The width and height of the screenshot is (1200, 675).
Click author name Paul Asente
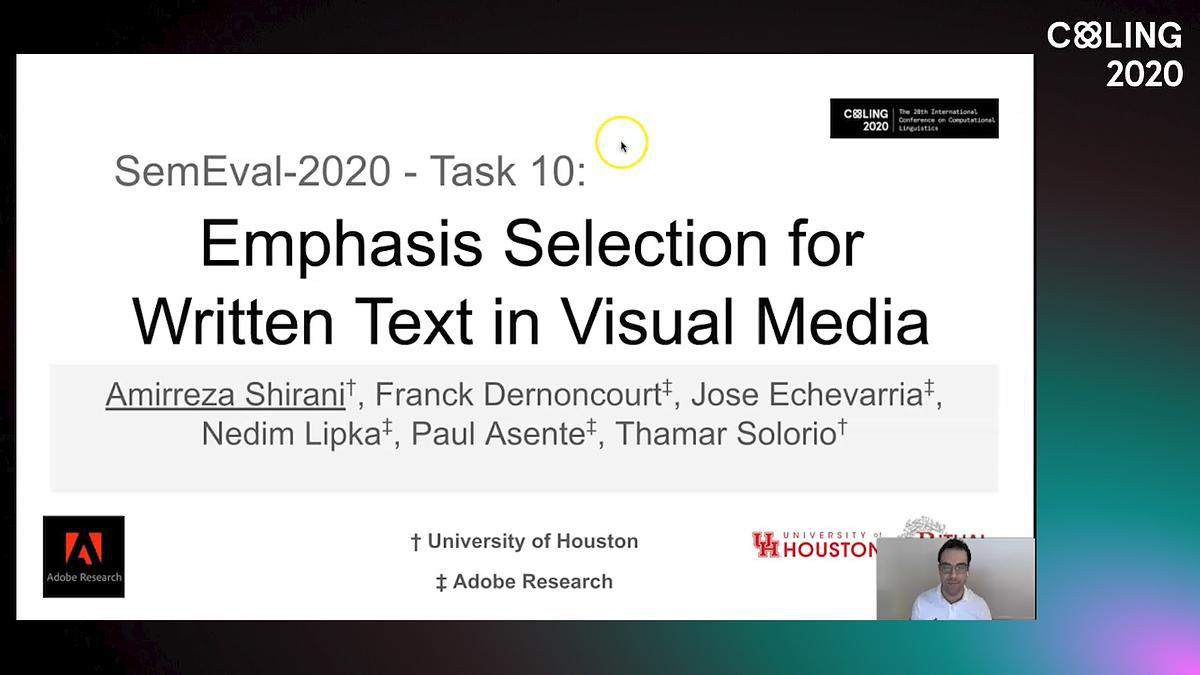(x=495, y=435)
